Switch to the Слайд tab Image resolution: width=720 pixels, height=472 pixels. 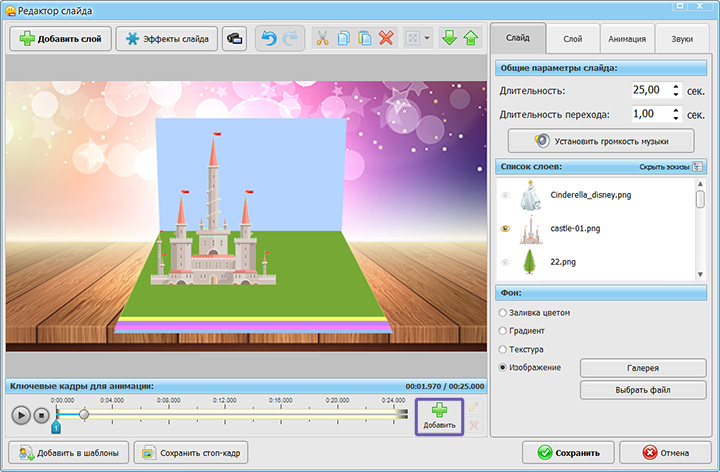[x=518, y=38]
